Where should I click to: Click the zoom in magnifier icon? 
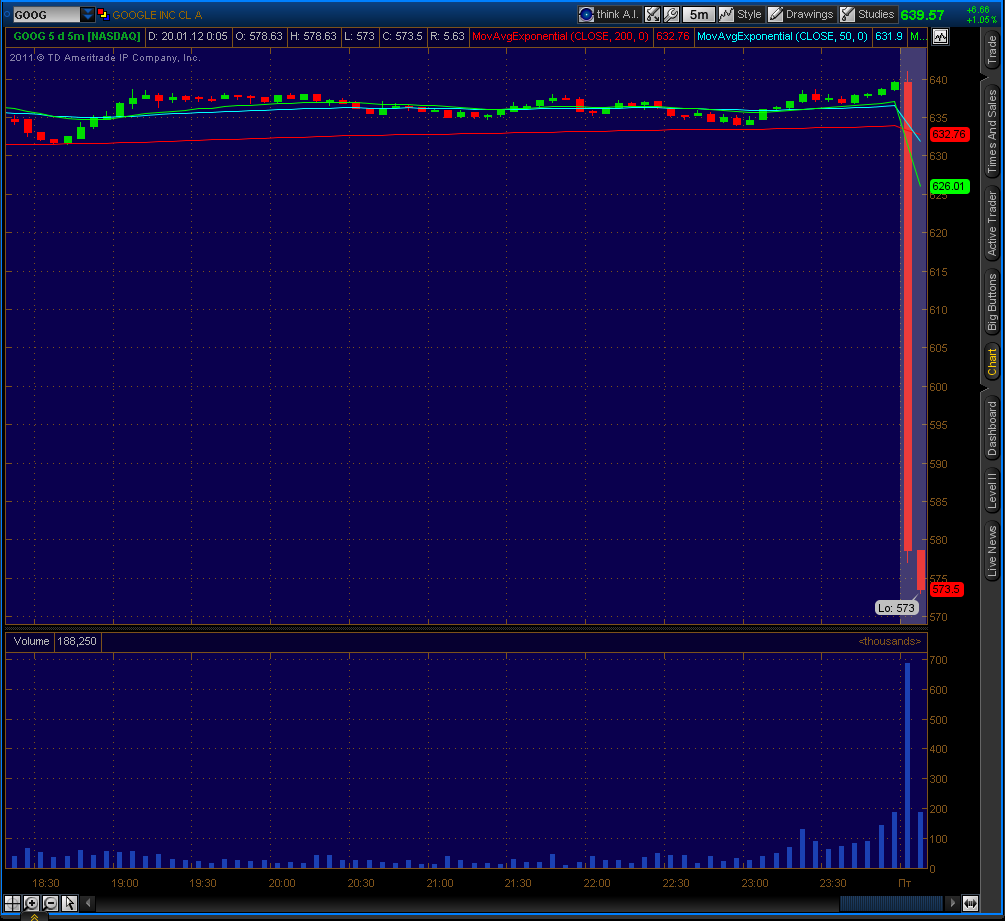tap(31, 903)
